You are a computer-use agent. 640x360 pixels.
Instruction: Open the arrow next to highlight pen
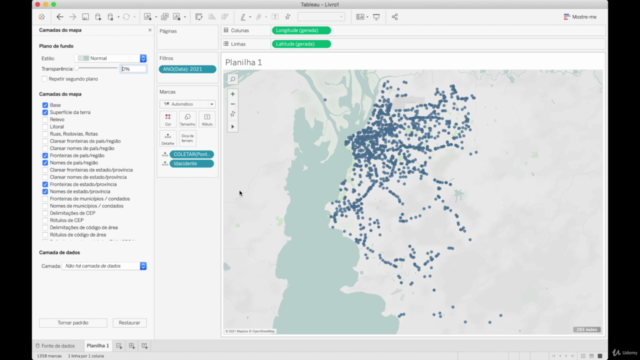coord(250,17)
